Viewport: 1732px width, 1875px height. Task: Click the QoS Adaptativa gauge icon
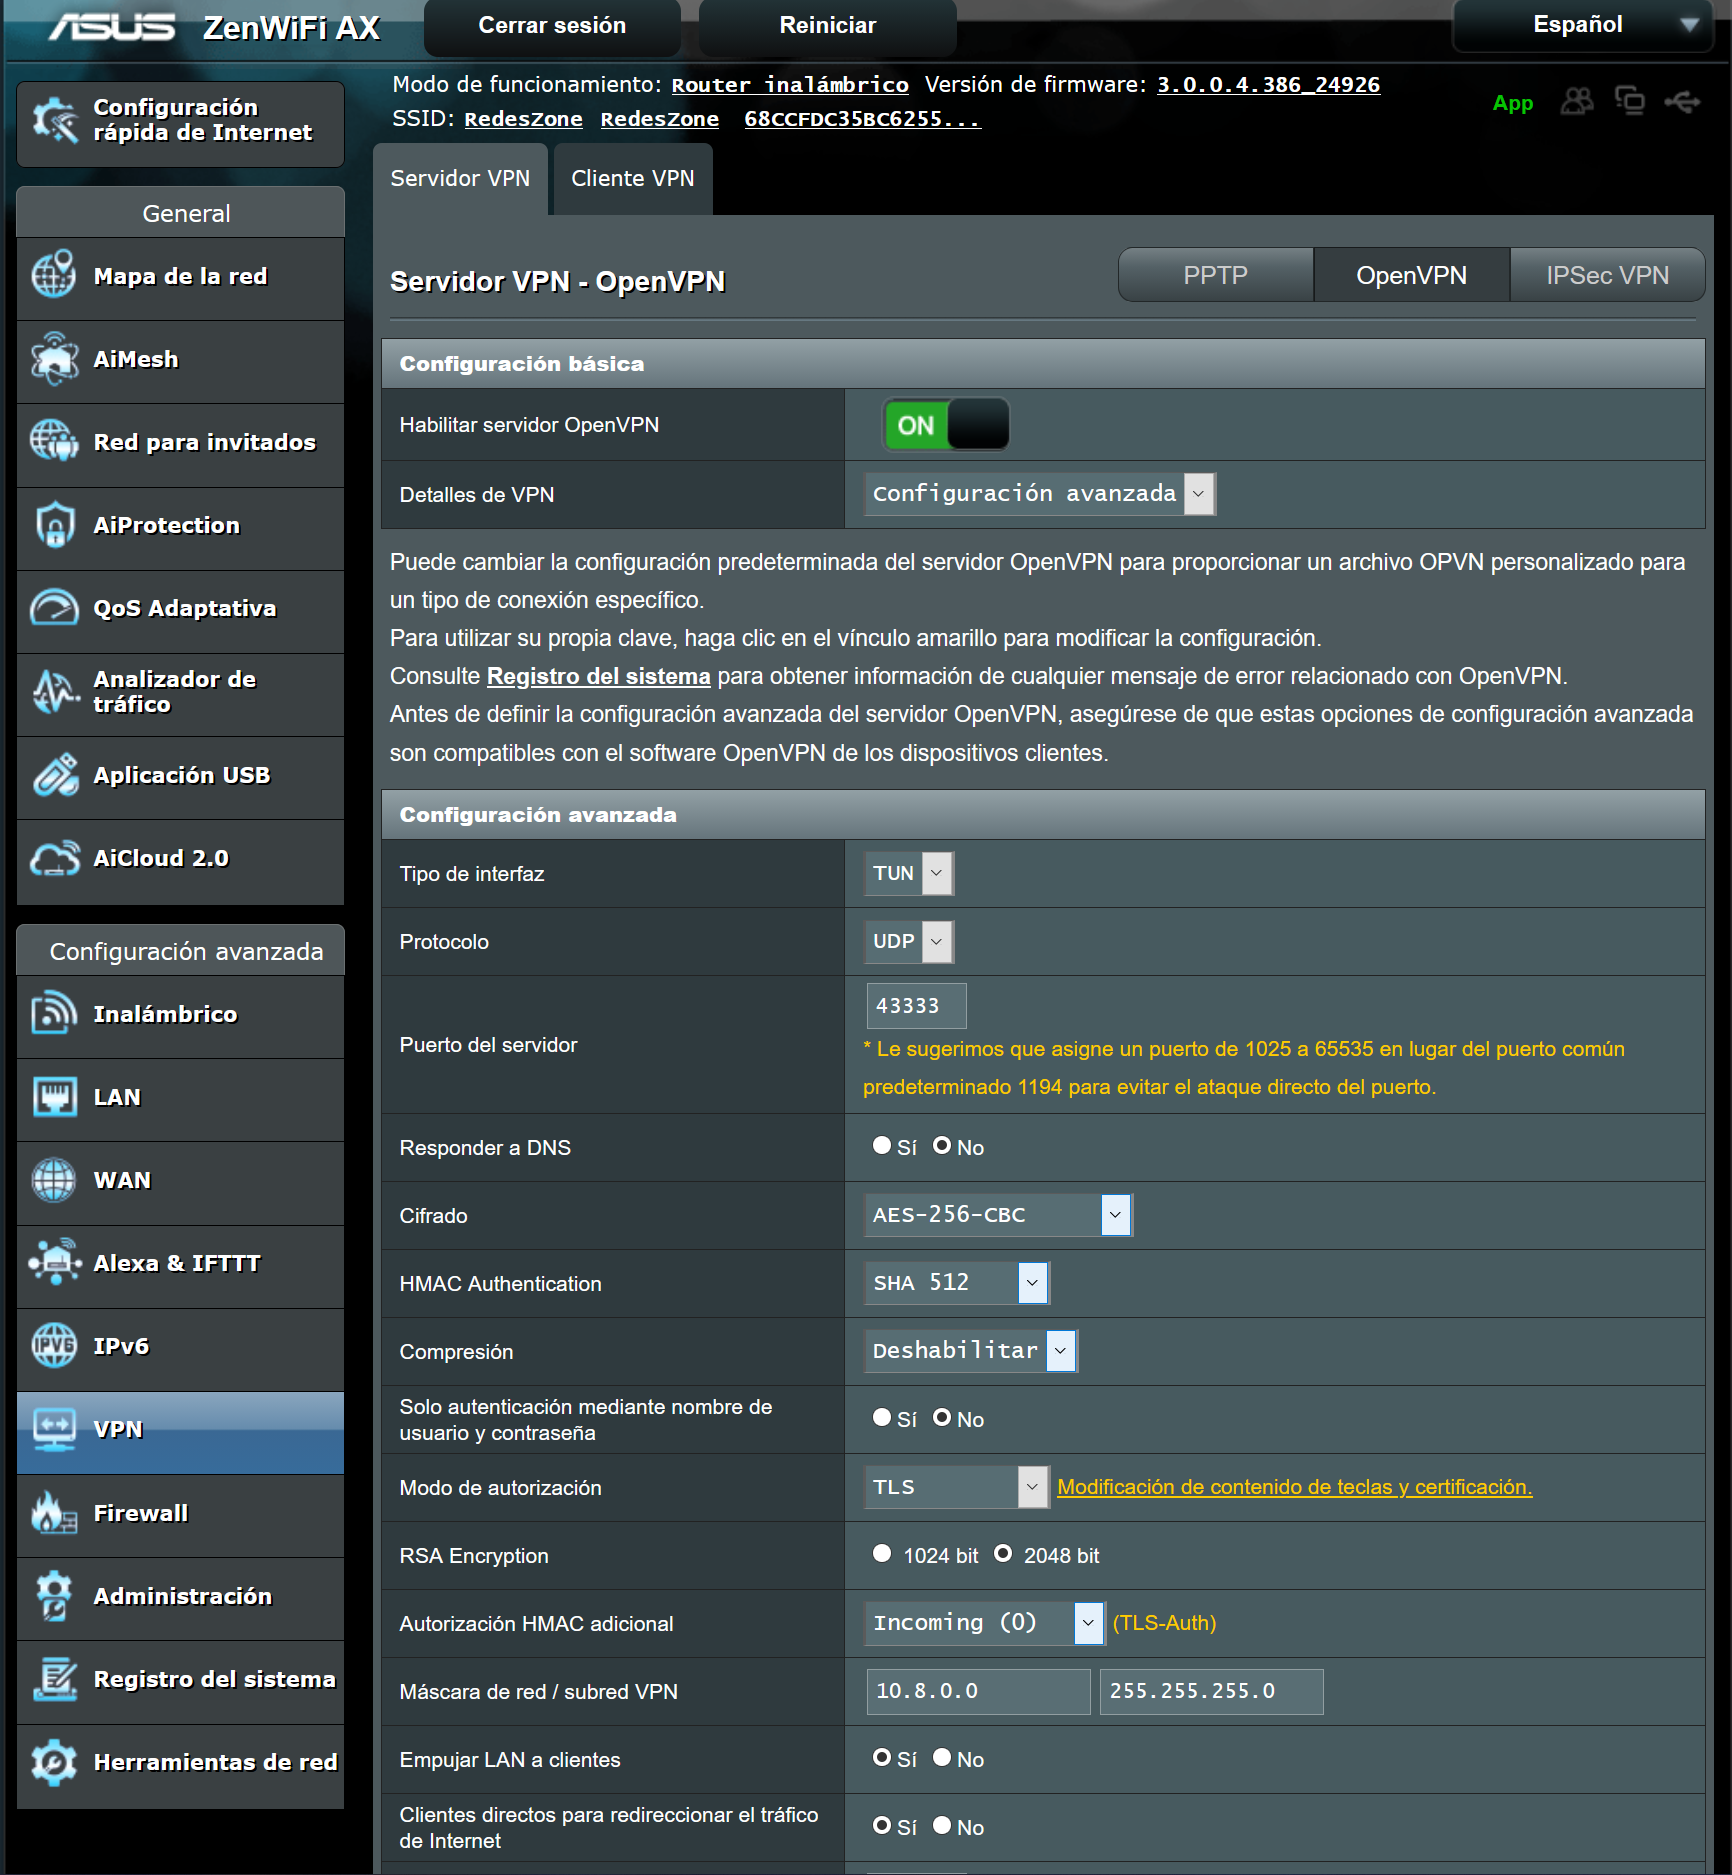54,608
